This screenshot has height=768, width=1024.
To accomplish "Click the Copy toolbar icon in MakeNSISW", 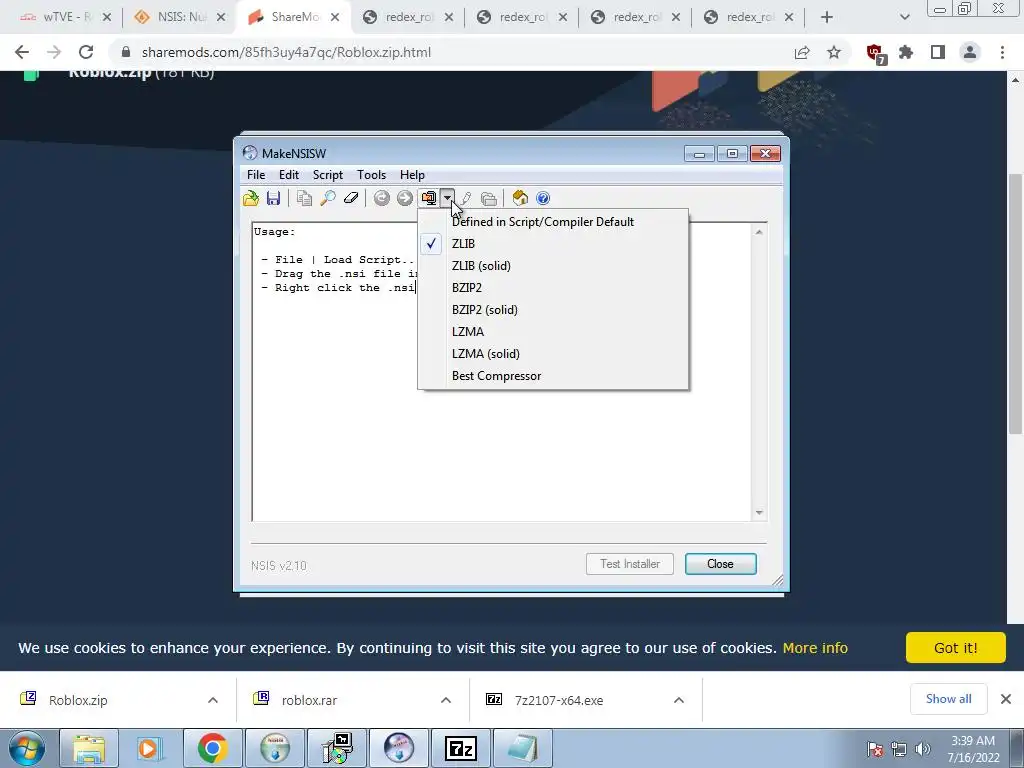I will pos(304,198).
